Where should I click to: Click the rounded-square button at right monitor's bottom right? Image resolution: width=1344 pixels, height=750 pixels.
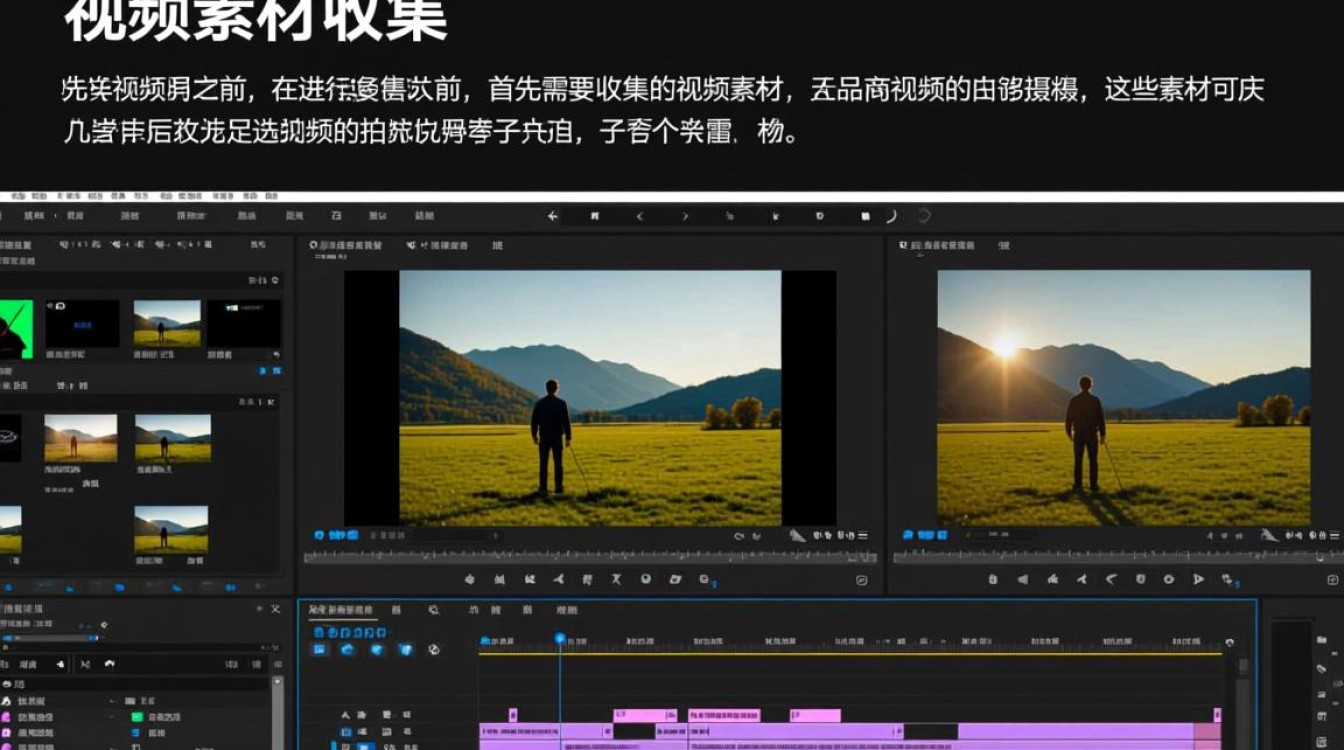(1332, 580)
